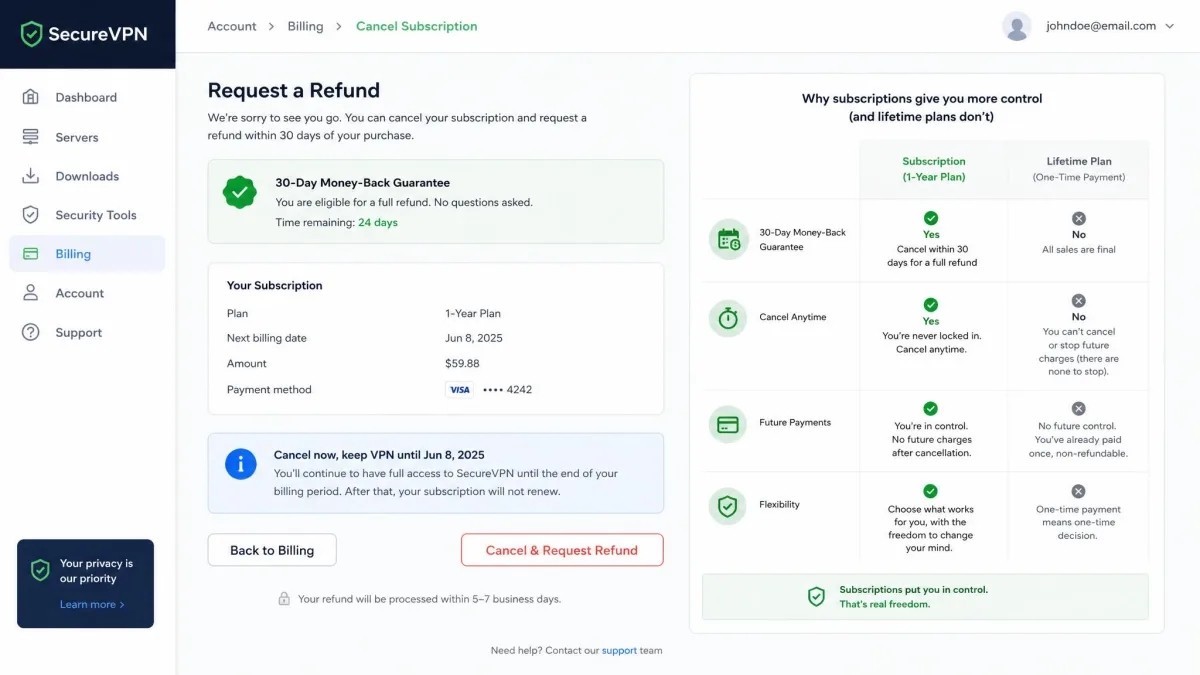Click the Subscription (1-Year Plan) column header
Viewport: 1200px width, 675px height.
(x=934, y=169)
